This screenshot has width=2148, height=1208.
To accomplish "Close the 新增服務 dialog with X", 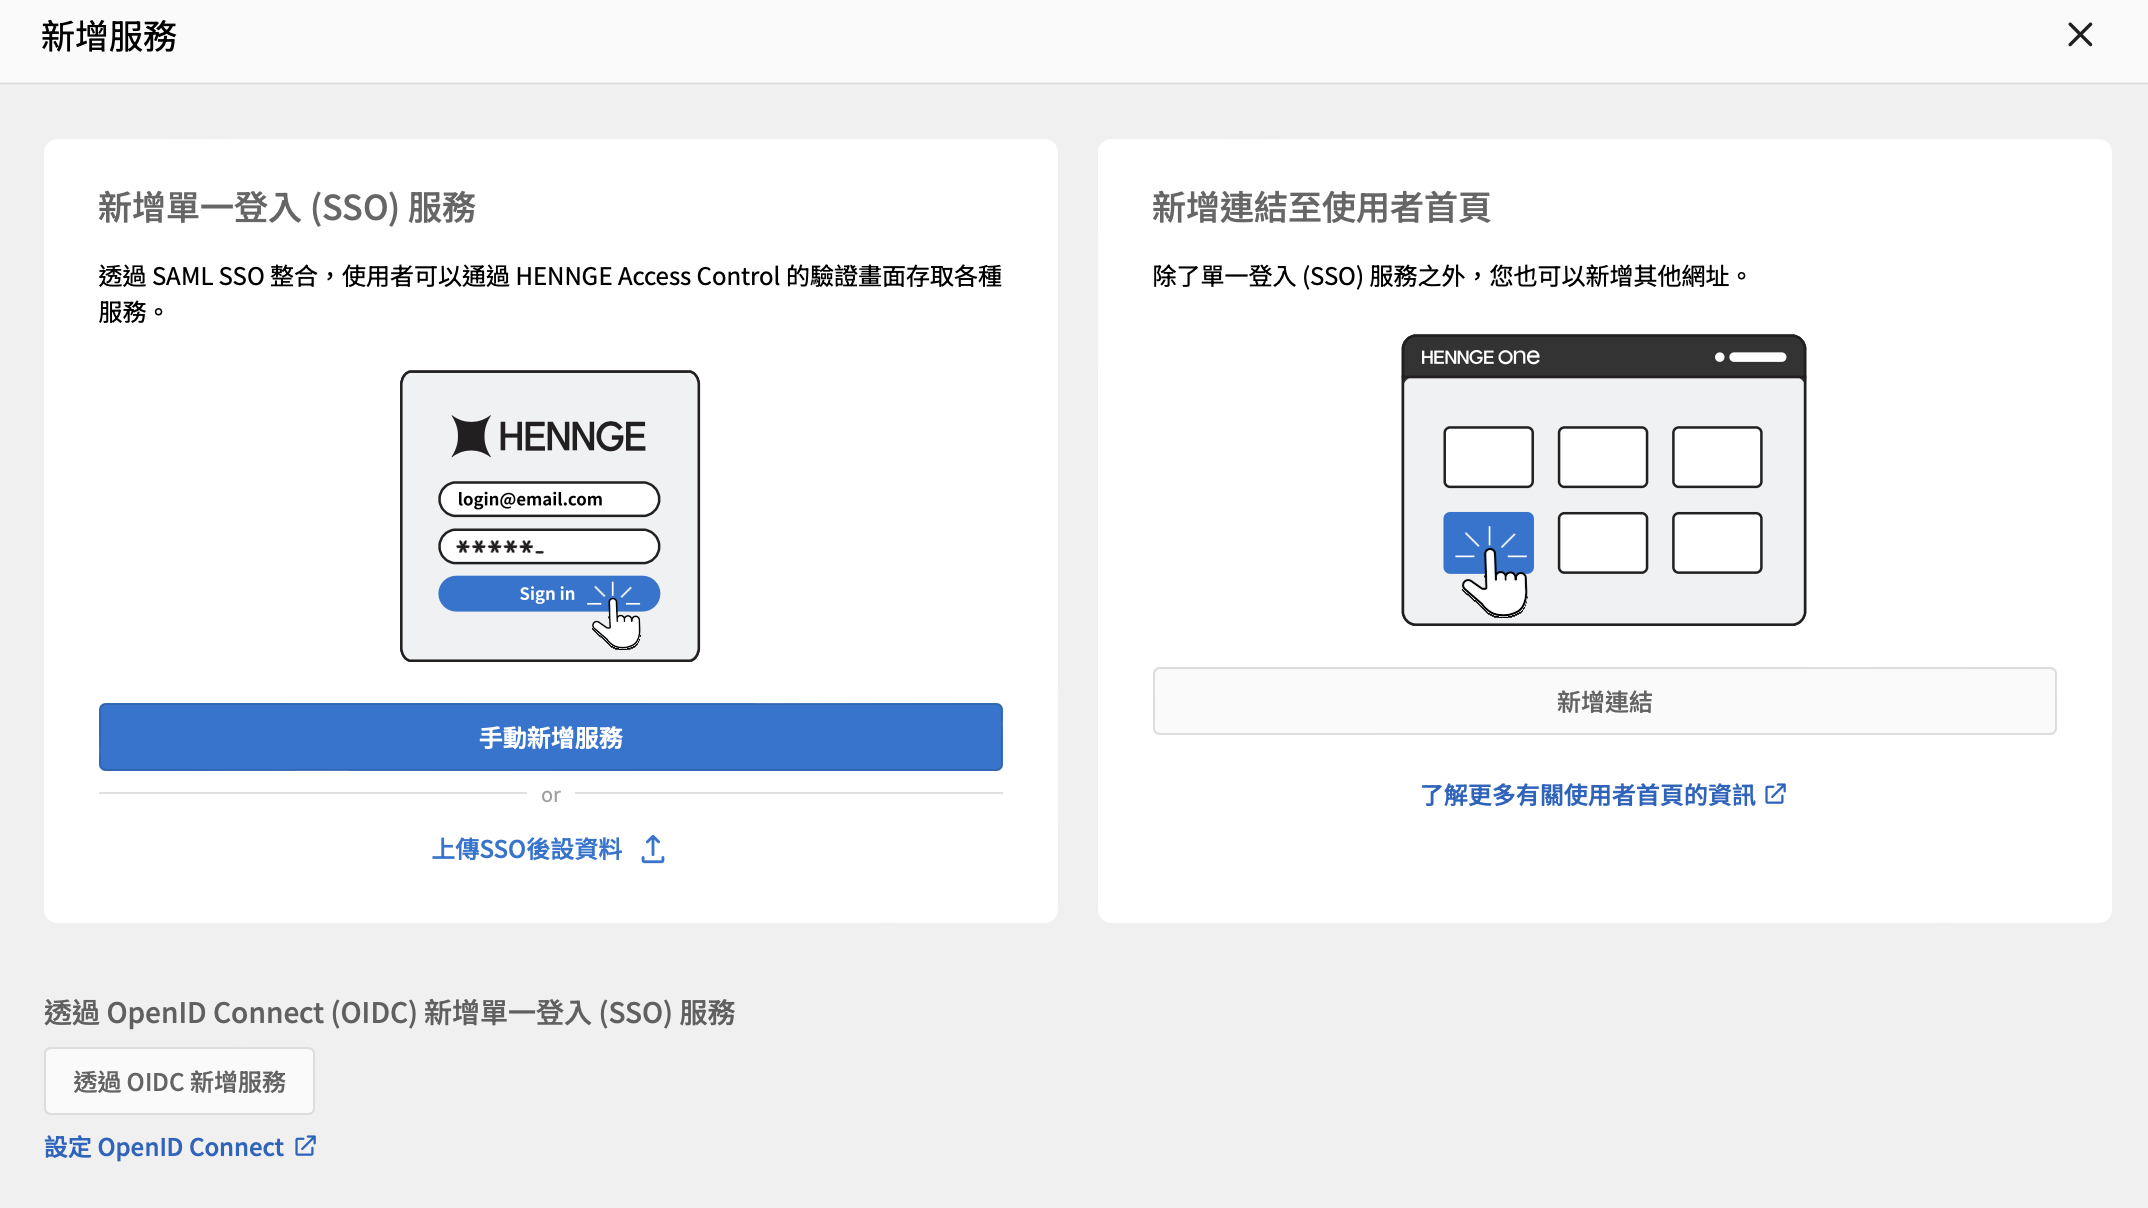I will (x=2080, y=35).
